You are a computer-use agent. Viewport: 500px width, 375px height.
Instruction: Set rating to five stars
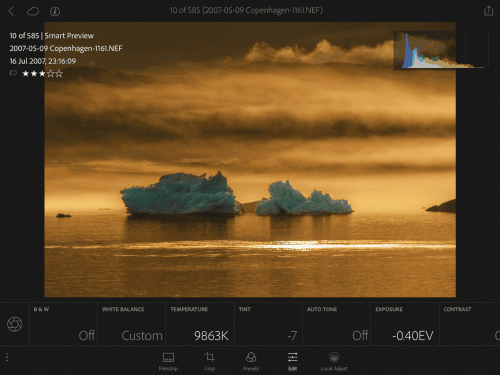point(59,73)
